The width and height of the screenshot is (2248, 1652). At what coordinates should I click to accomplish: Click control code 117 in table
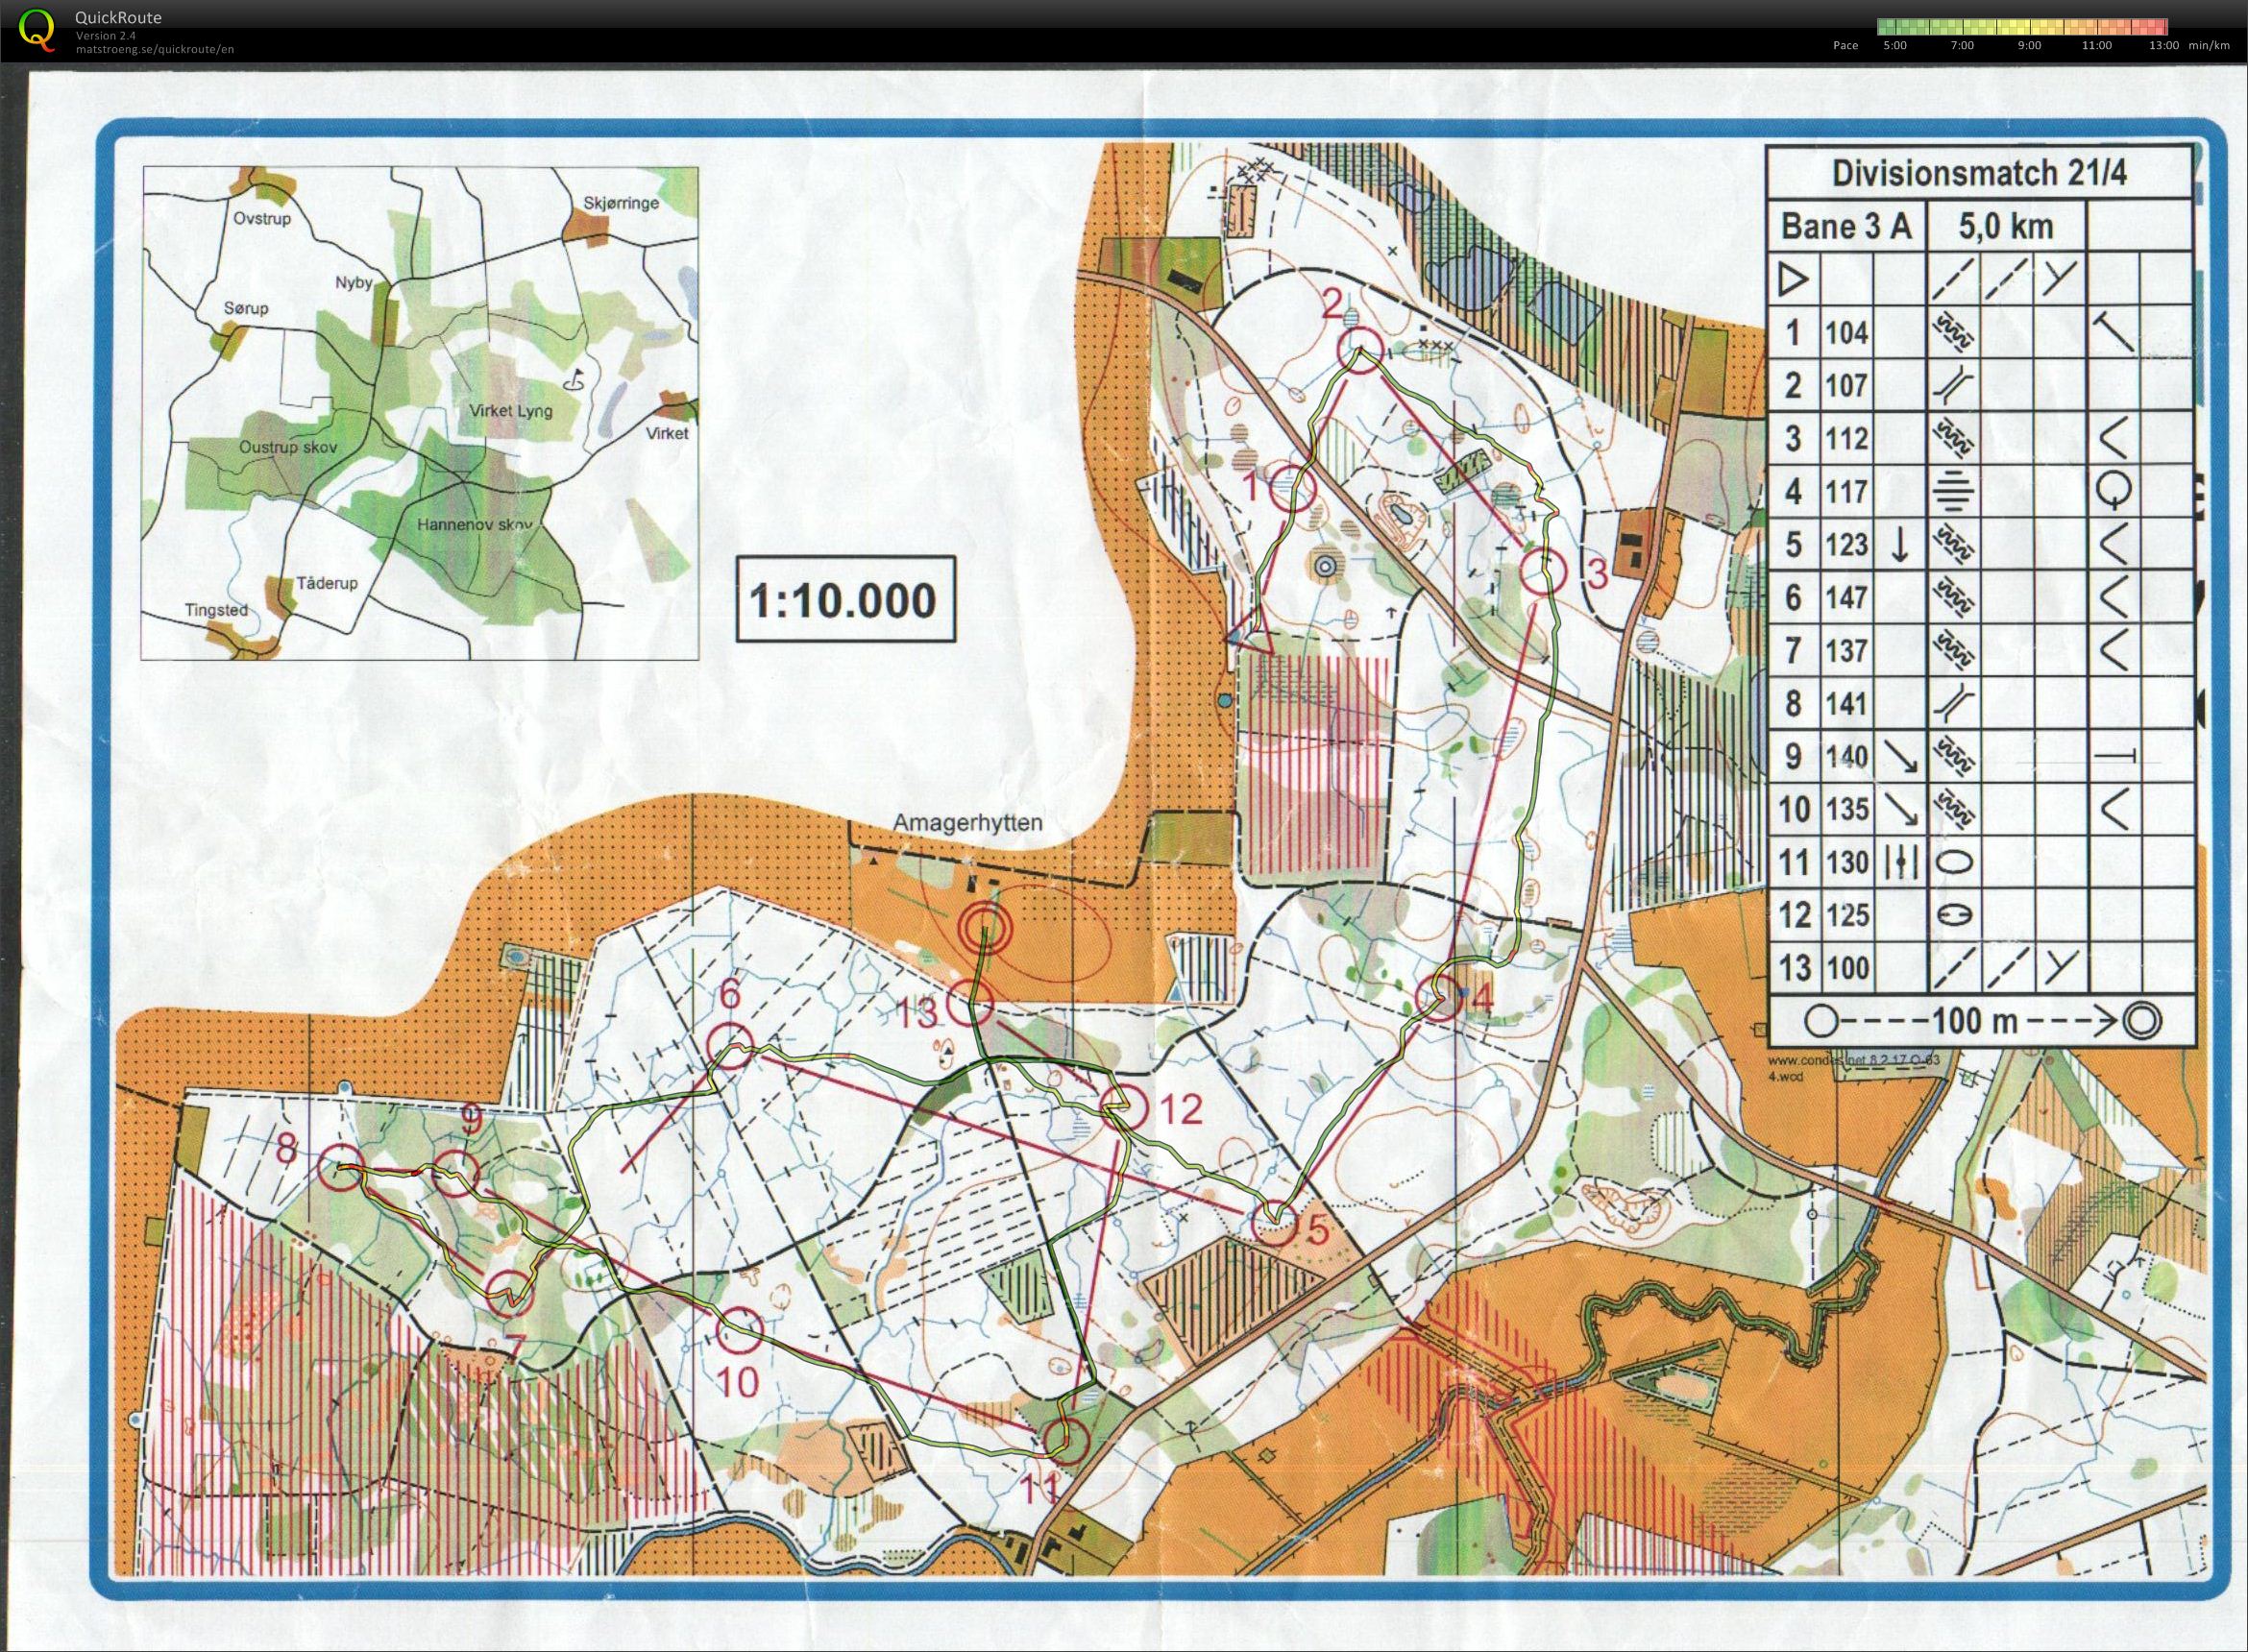click(x=1846, y=491)
